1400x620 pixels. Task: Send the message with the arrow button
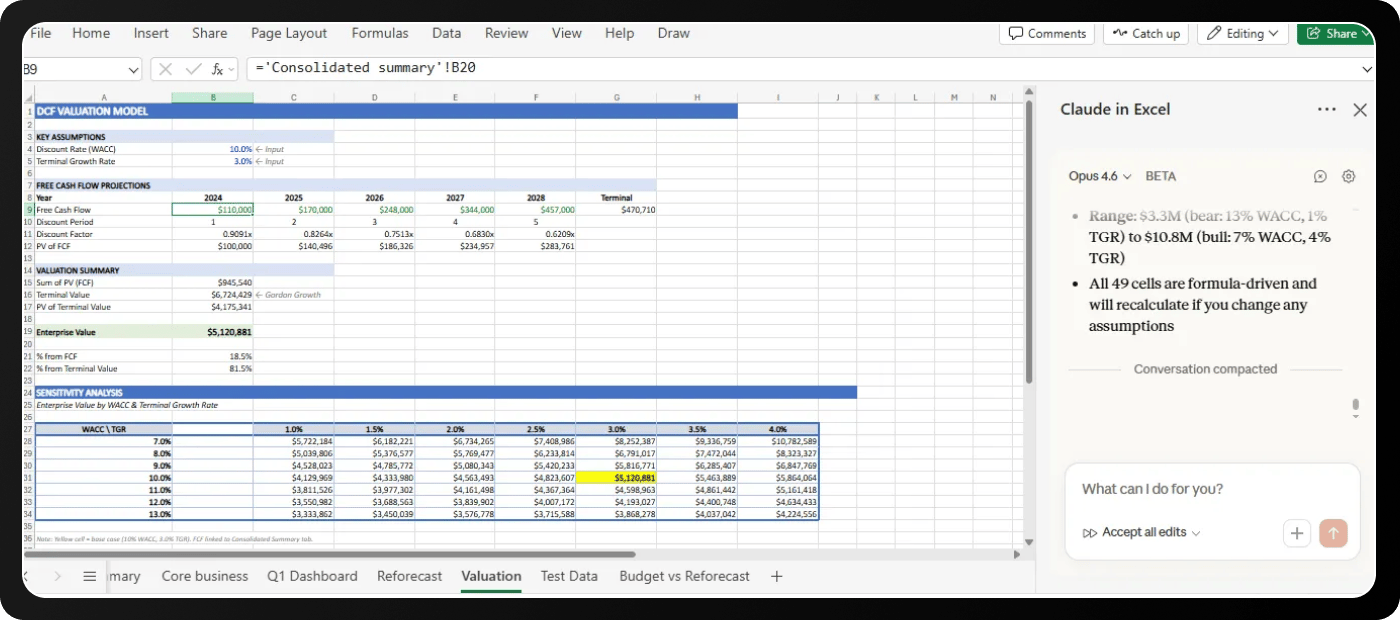tap(1333, 533)
